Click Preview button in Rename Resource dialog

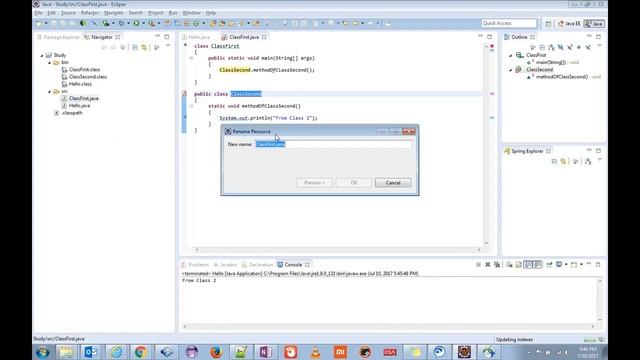tap(314, 182)
